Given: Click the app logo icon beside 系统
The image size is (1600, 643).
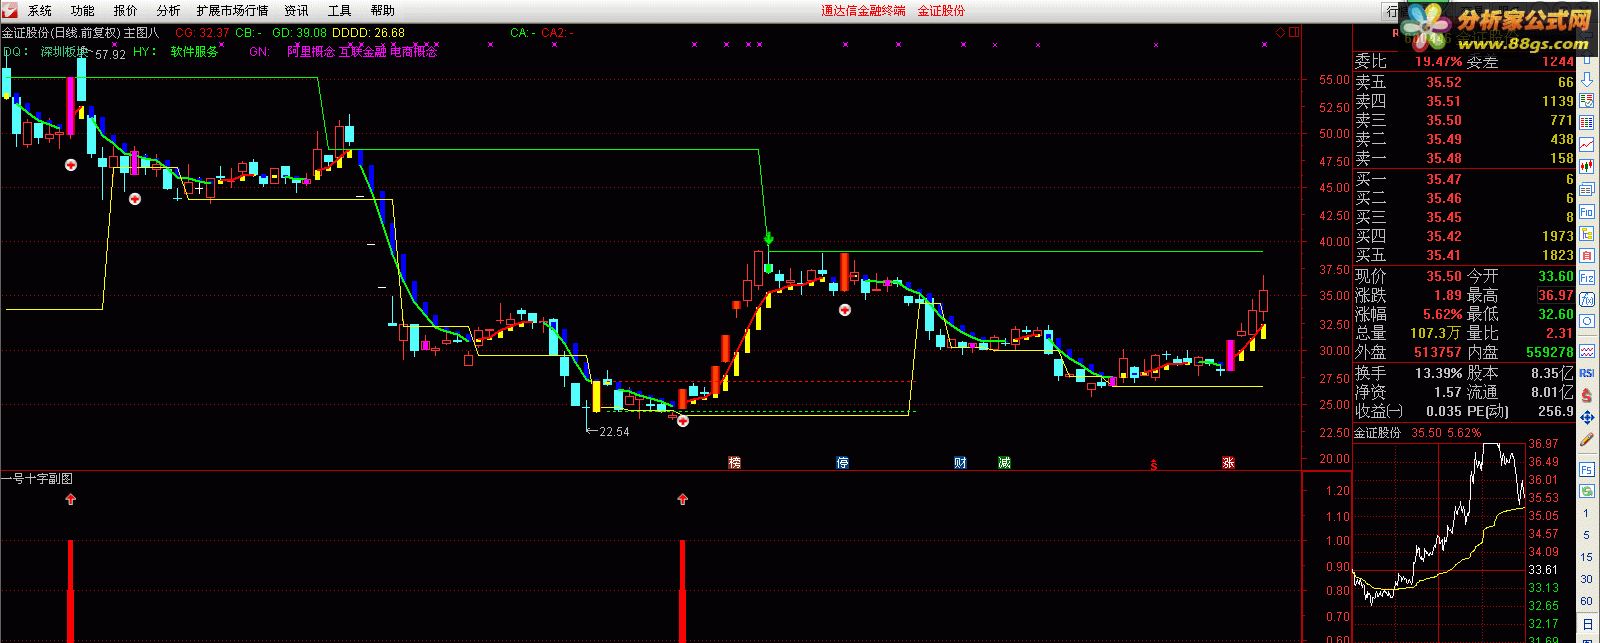Looking at the screenshot, I should pyautogui.click(x=11, y=10).
